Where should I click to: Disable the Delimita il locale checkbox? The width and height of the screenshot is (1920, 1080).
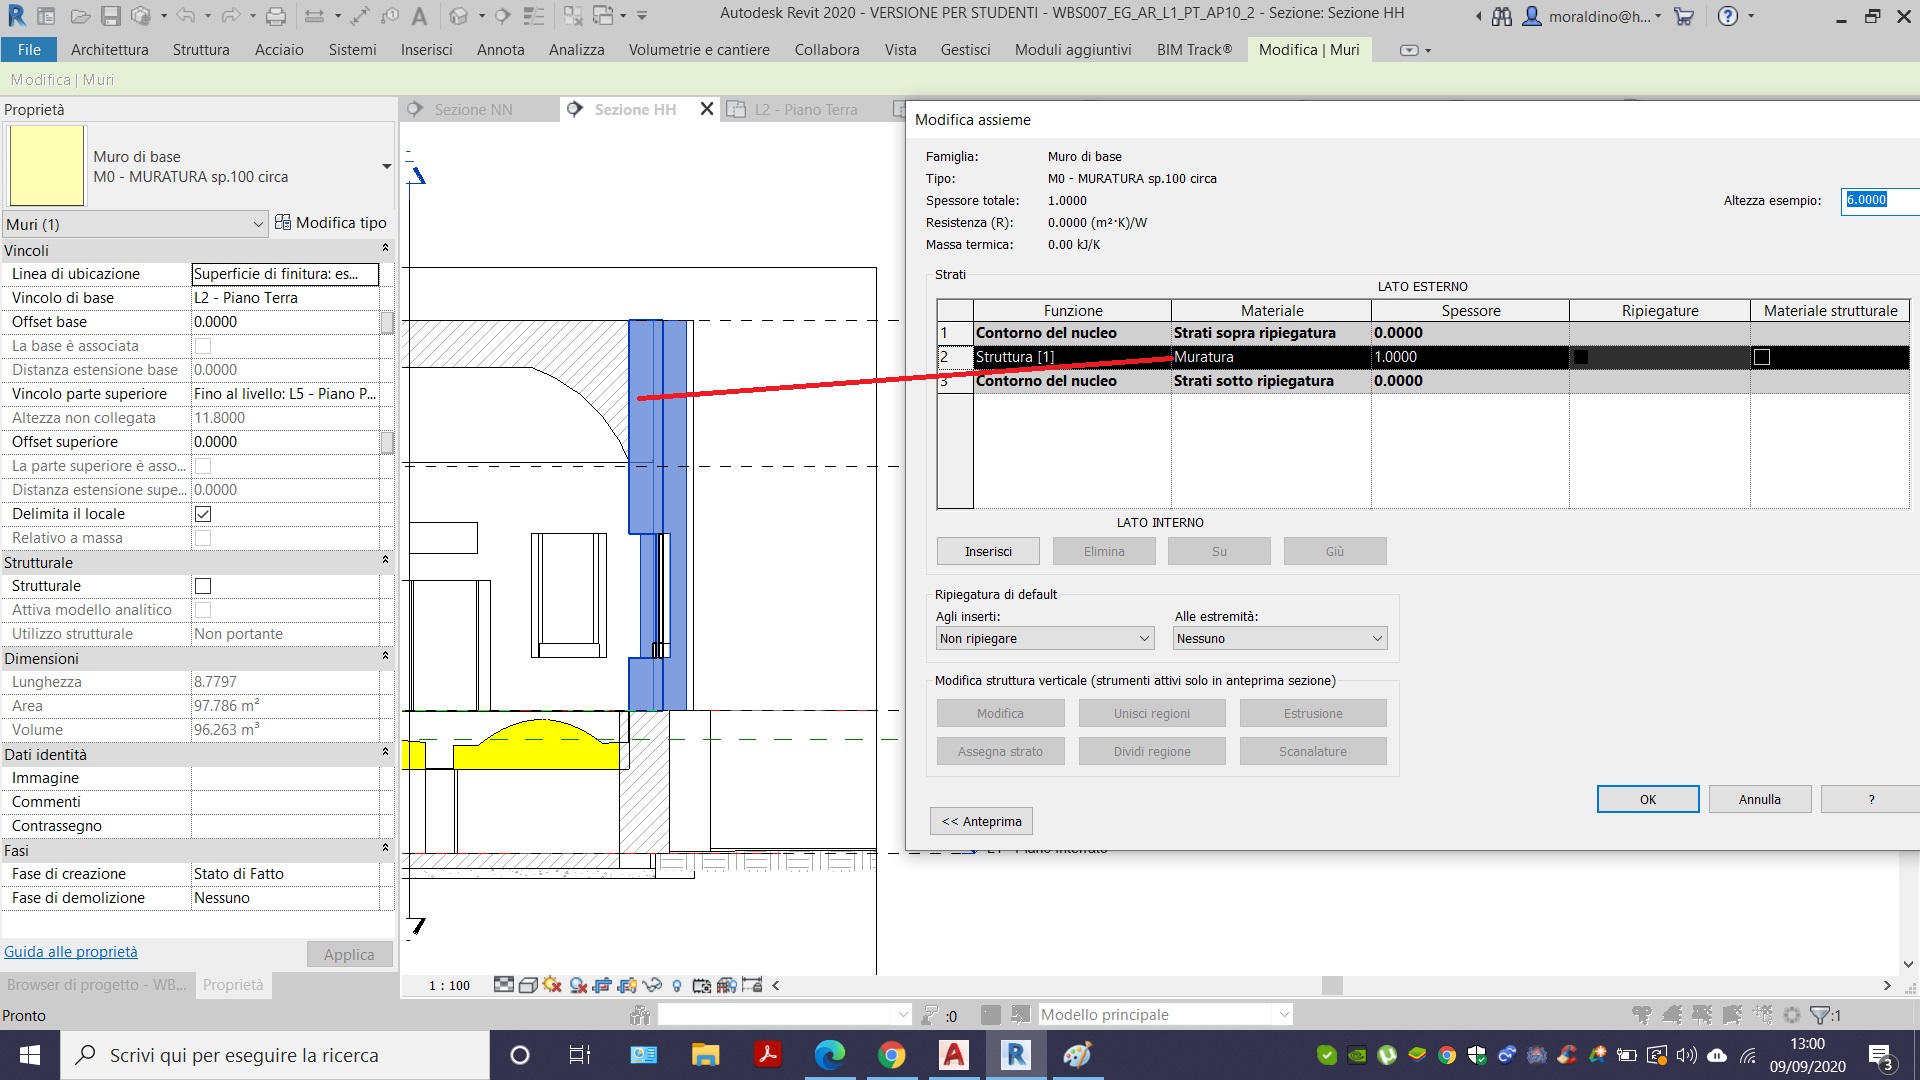coord(203,514)
